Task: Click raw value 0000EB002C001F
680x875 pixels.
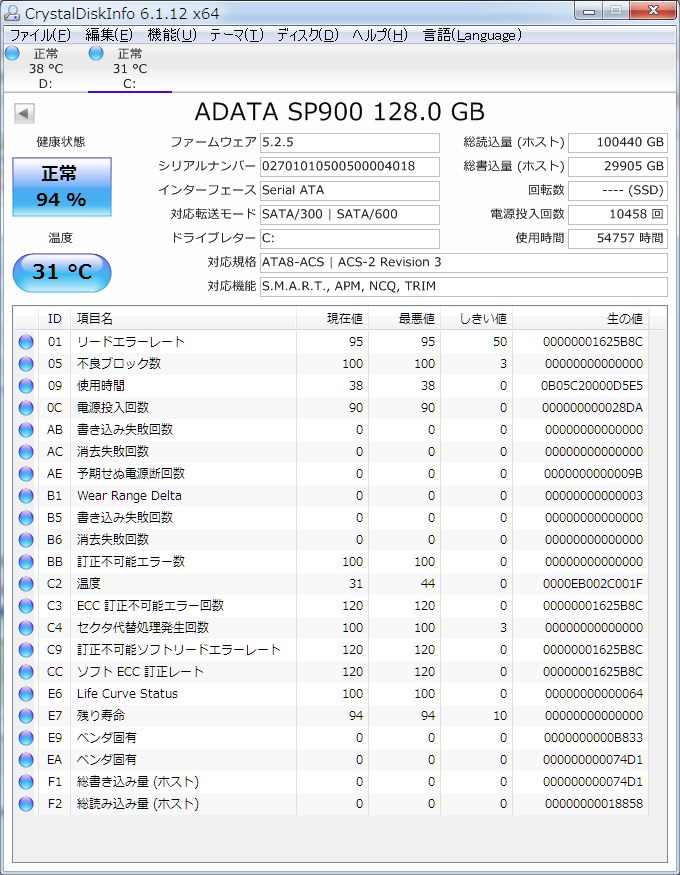Action: 592,584
